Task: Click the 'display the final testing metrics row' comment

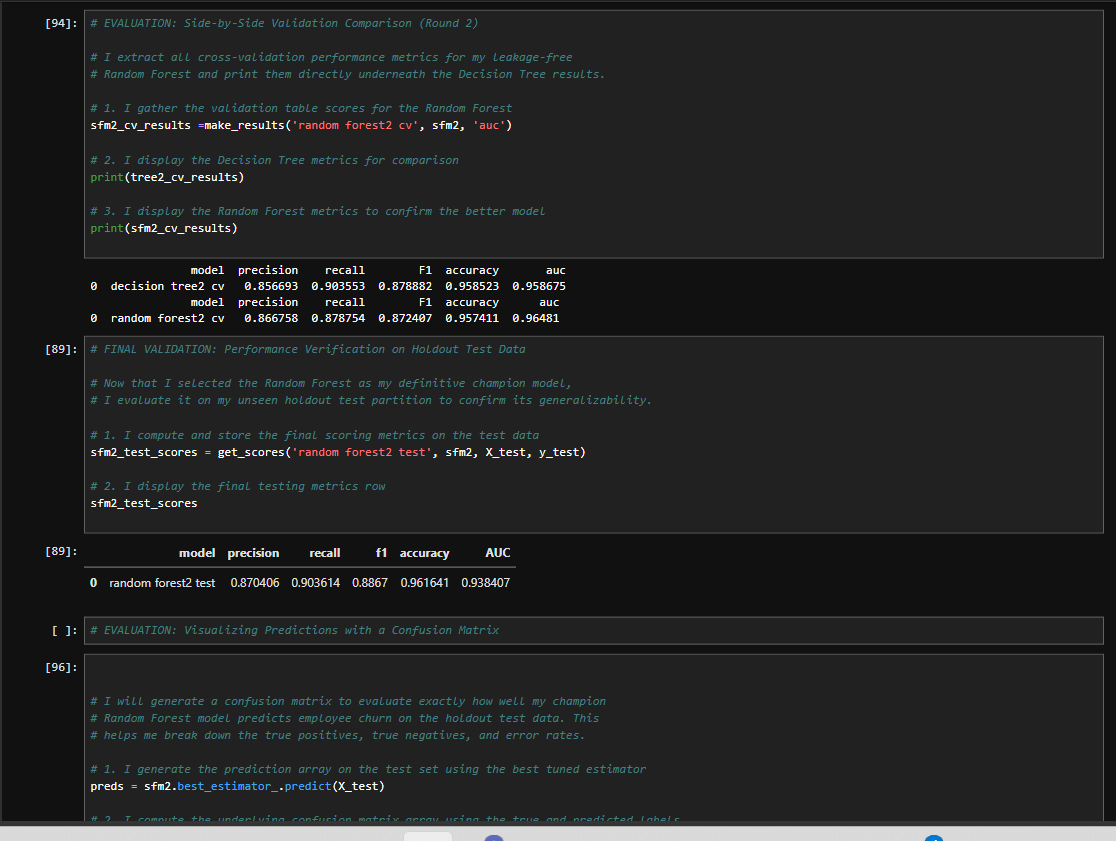Action: click(238, 487)
